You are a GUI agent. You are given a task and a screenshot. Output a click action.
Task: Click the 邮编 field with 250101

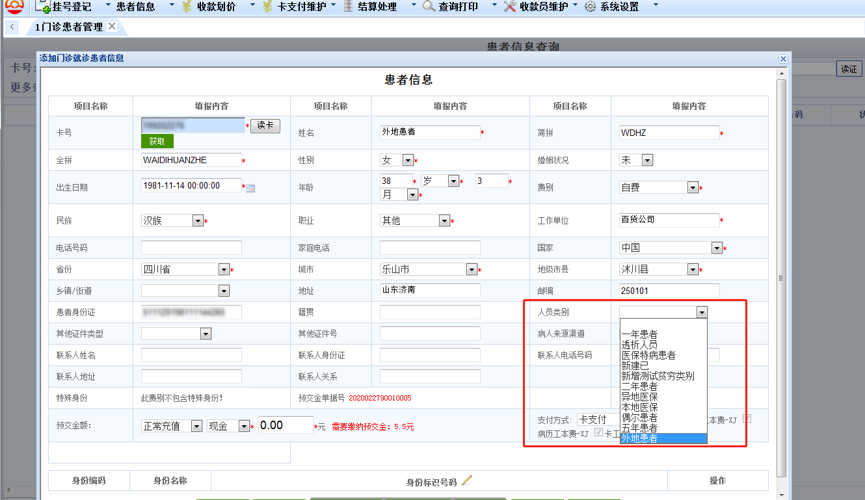pyautogui.click(x=669, y=290)
